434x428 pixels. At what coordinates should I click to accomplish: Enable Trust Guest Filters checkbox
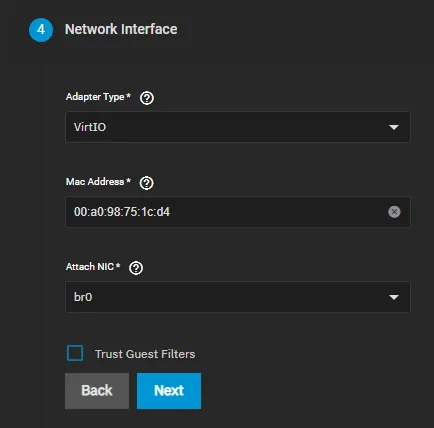[75, 353]
